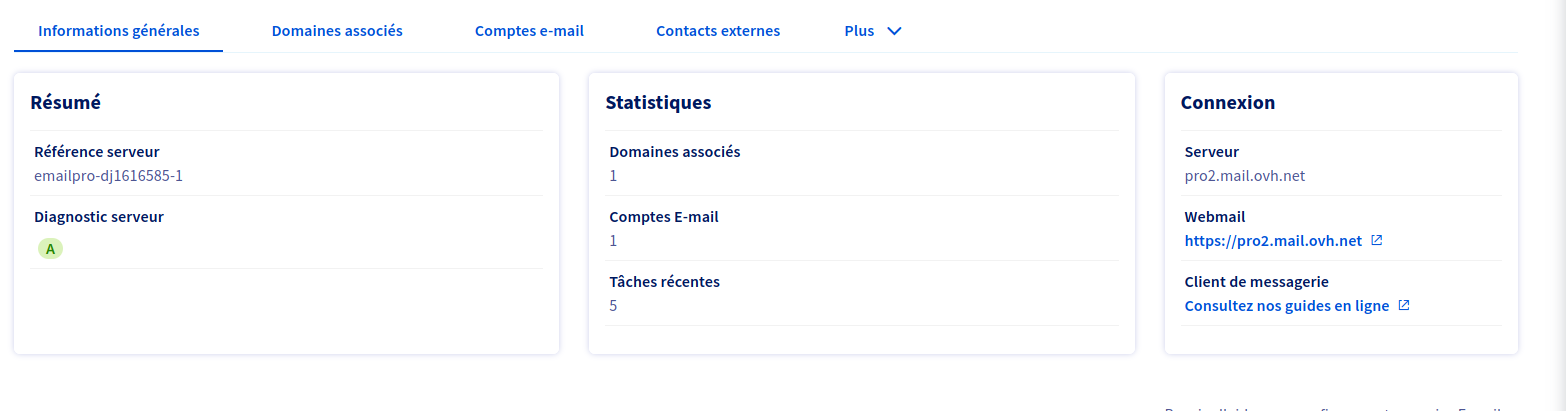
Task: Click the Résumé card heading
Action: coord(66,102)
